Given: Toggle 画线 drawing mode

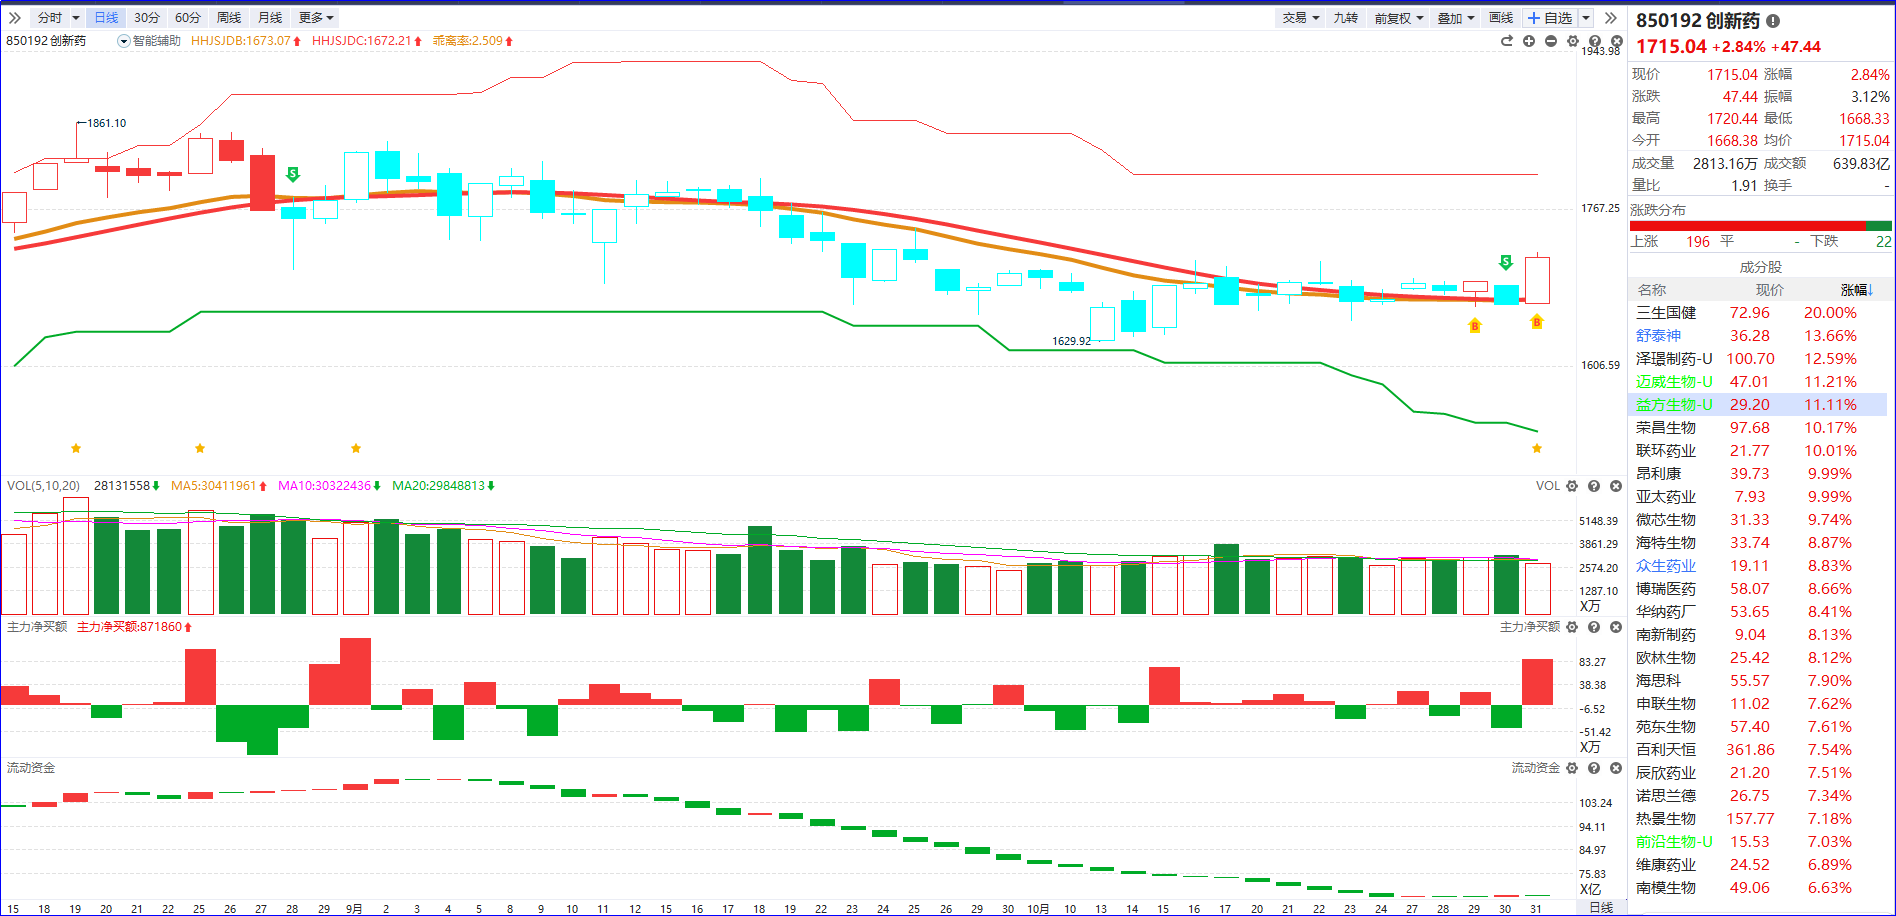Looking at the screenshot, I should [x=1500, y=18].
